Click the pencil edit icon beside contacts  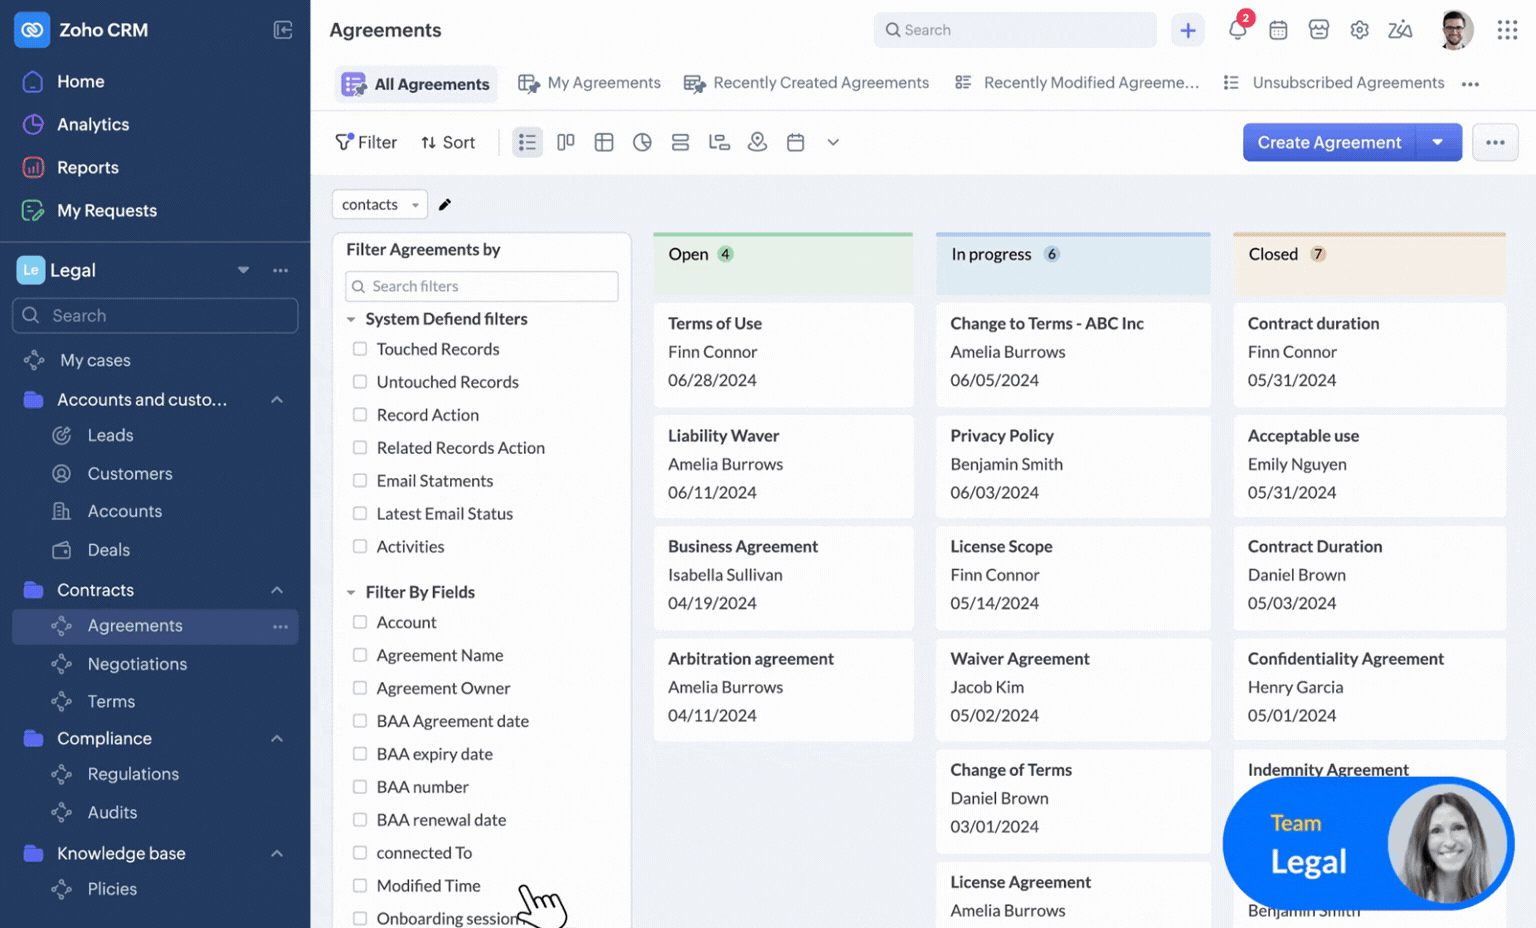coord(445,204)
